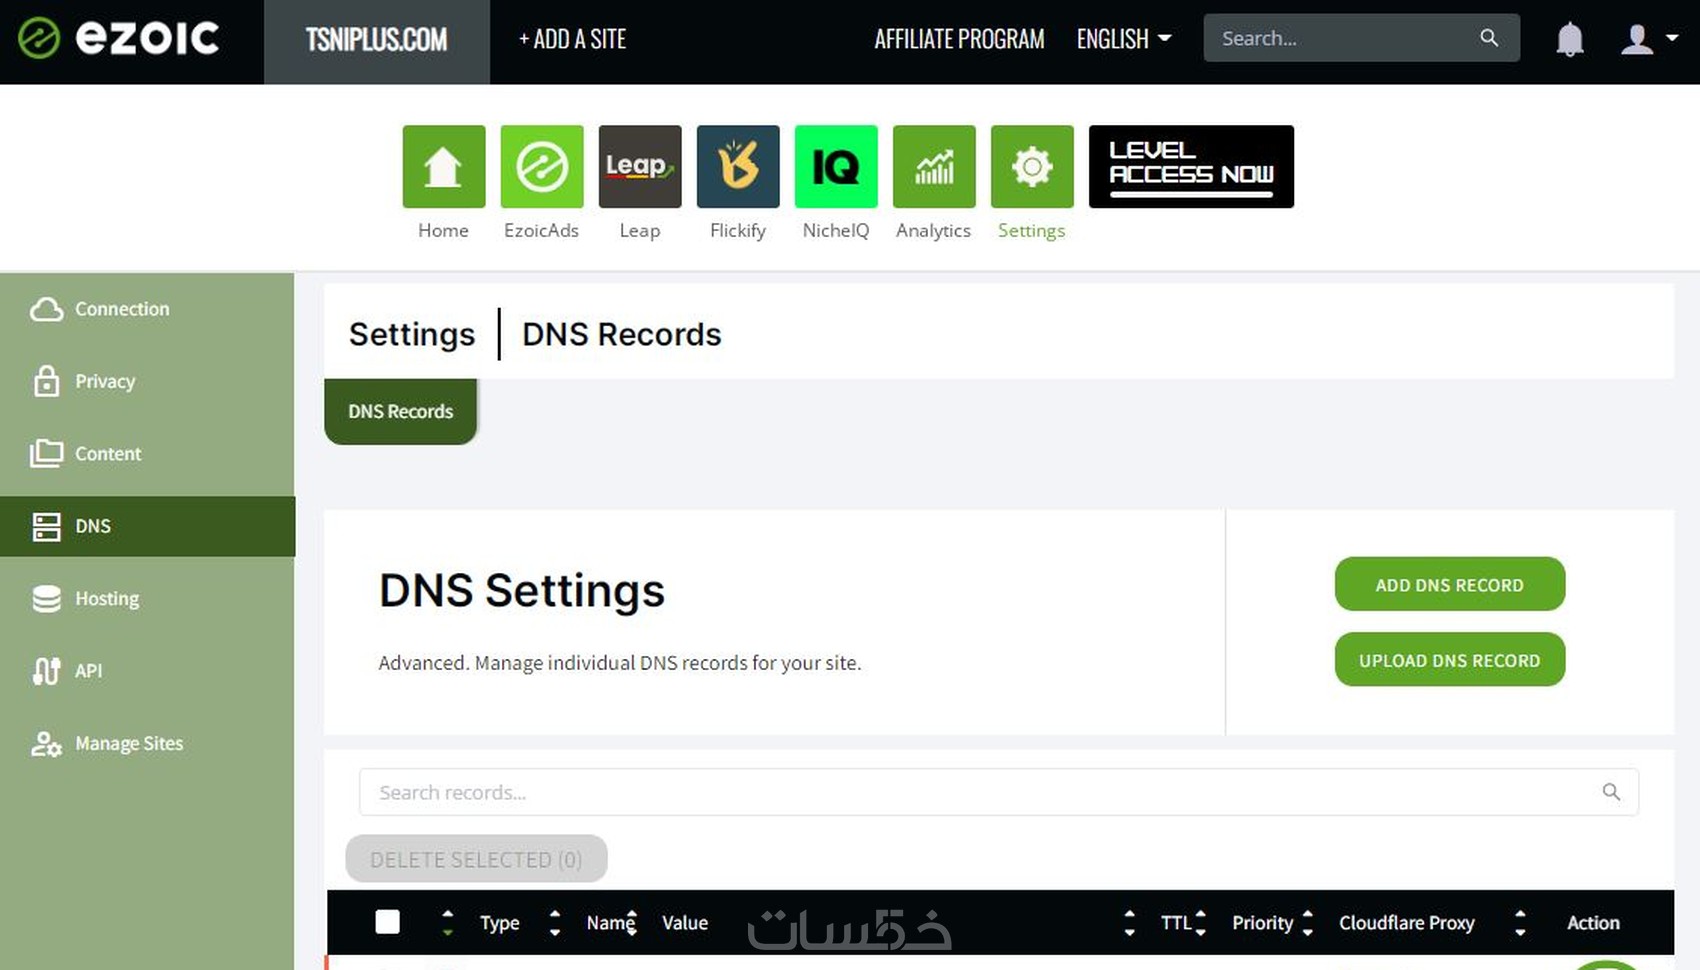The height and width of the screenshot is (970, 1700).
Task: Open the NicheIQ tile
Action: pos(836,166)
